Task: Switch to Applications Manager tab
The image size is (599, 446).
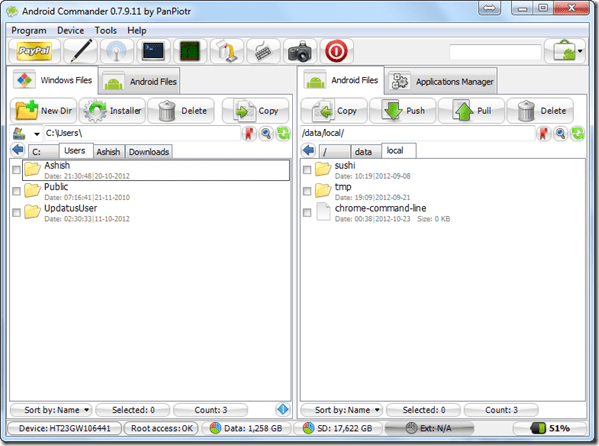Action: [x=441, y=81]
